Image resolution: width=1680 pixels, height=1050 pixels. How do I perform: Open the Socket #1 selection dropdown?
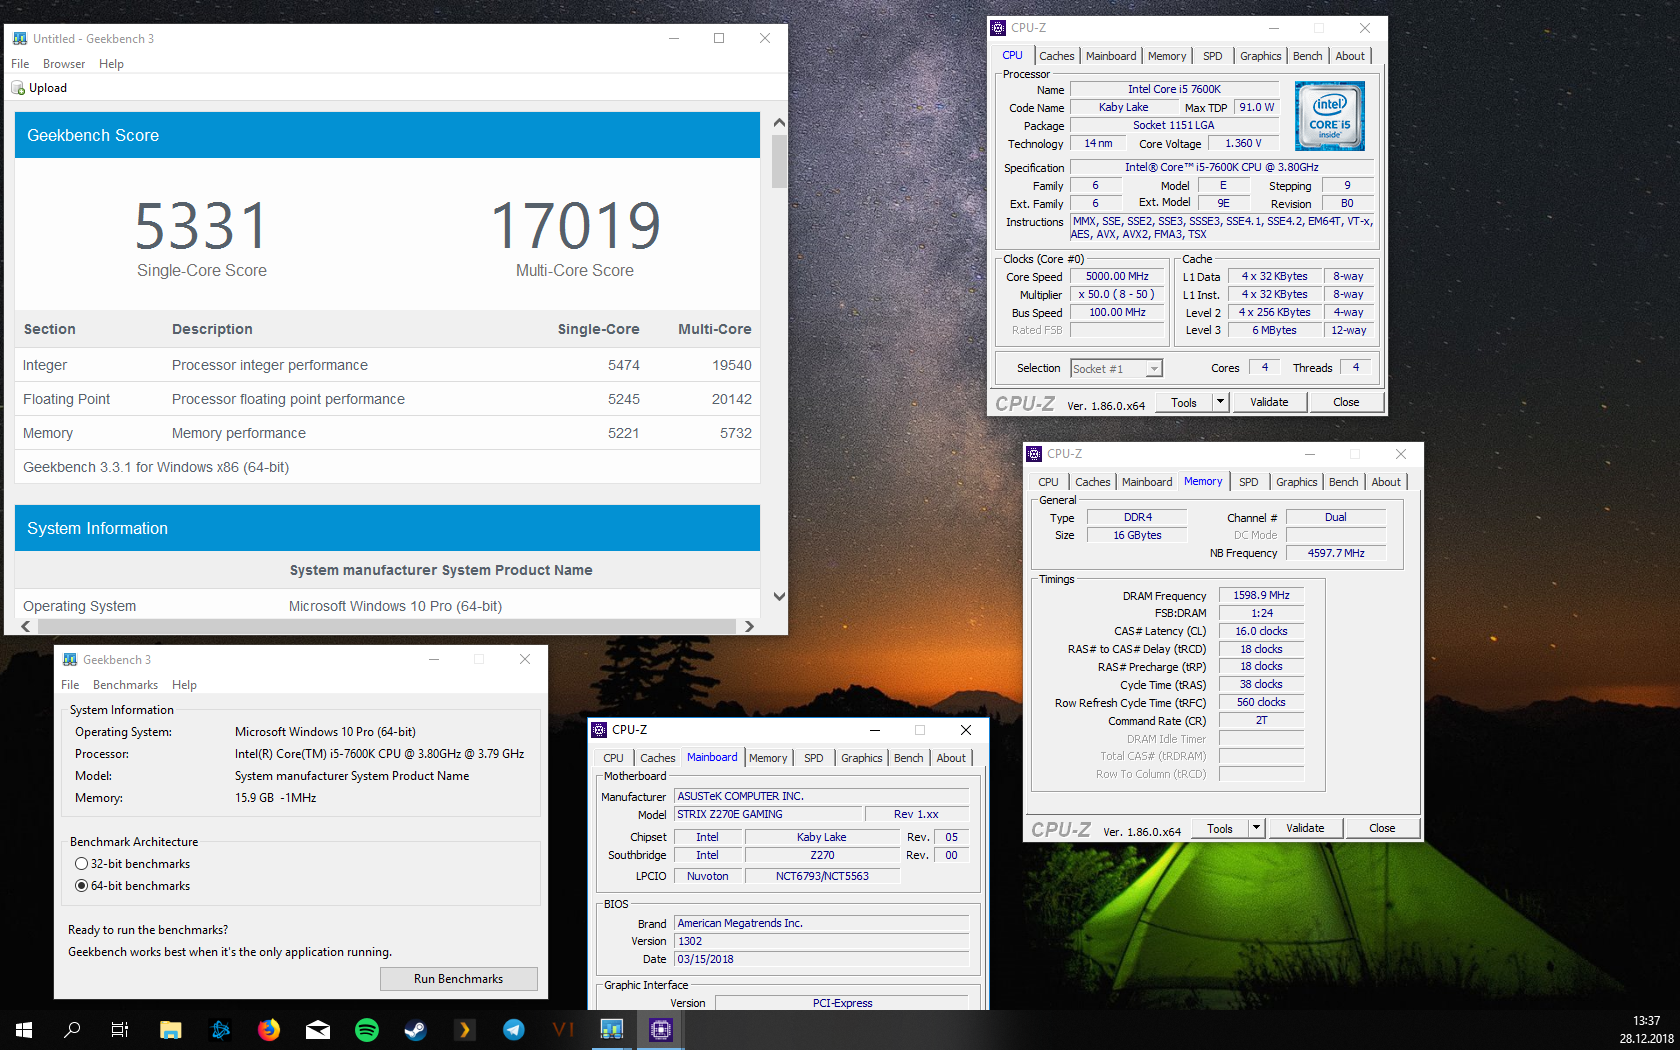tap(1117, 369)
